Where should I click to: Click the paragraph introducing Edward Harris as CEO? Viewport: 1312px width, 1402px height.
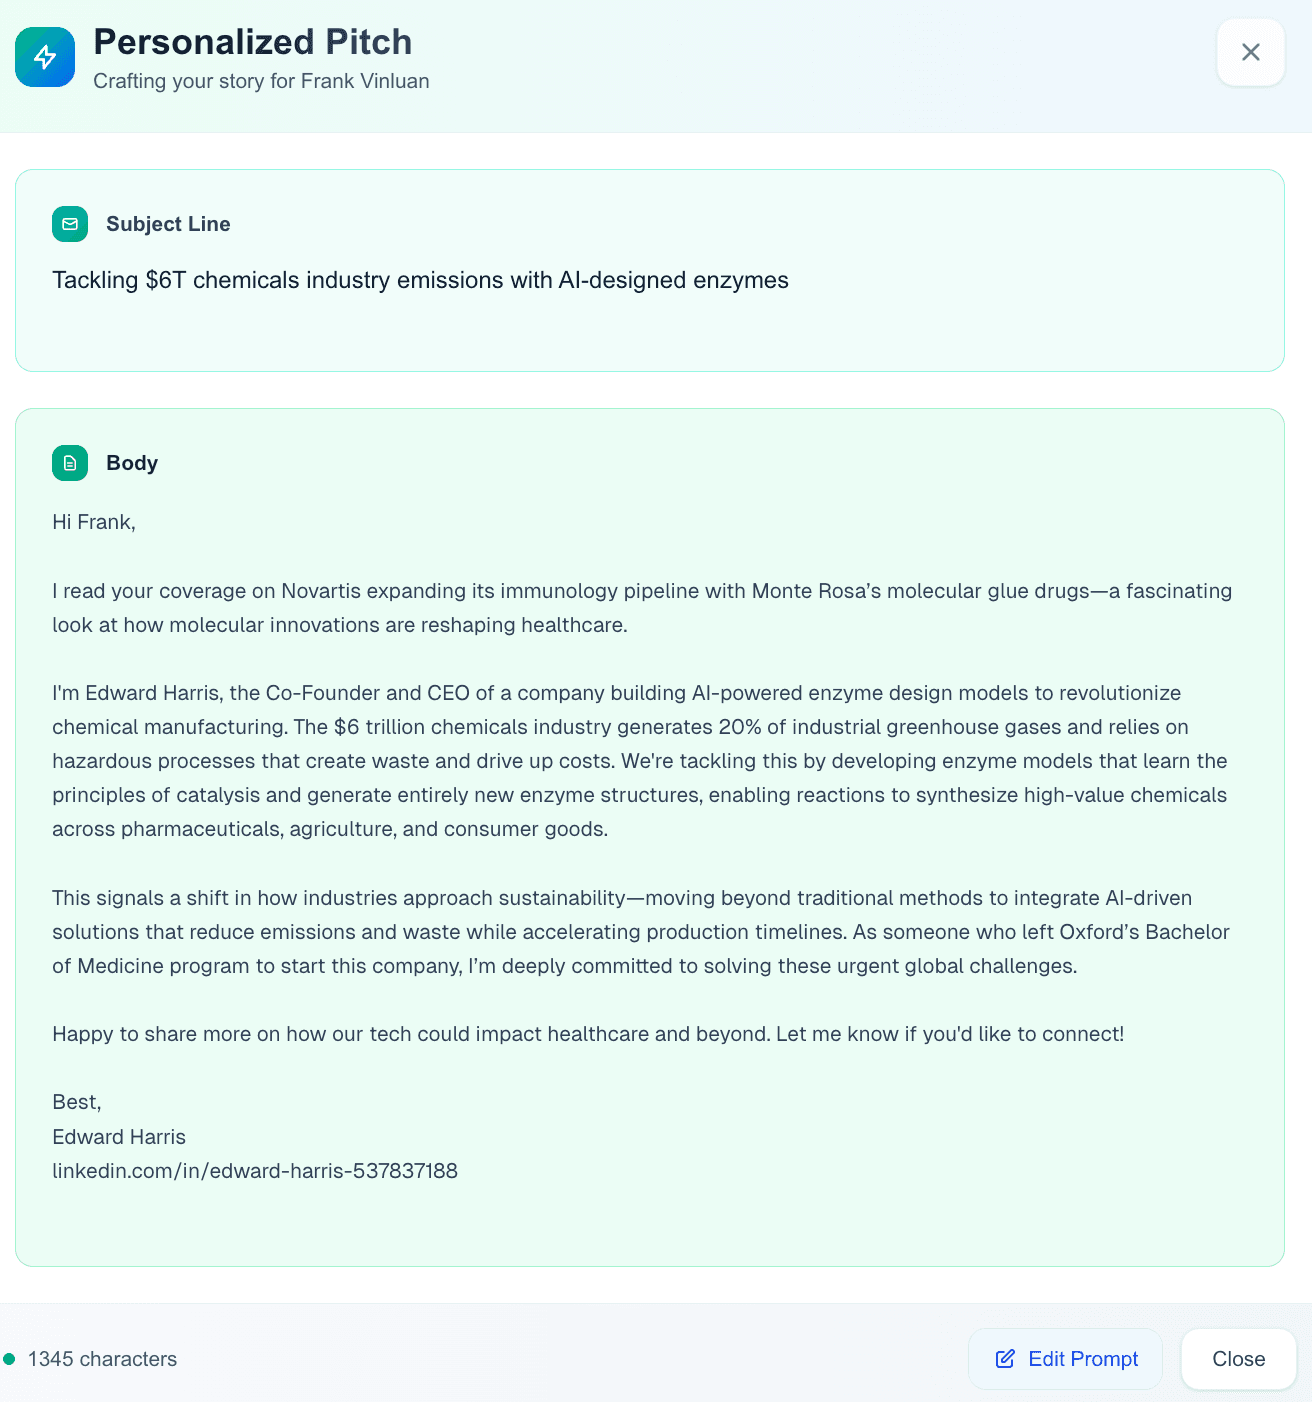[x=640, y=761]
